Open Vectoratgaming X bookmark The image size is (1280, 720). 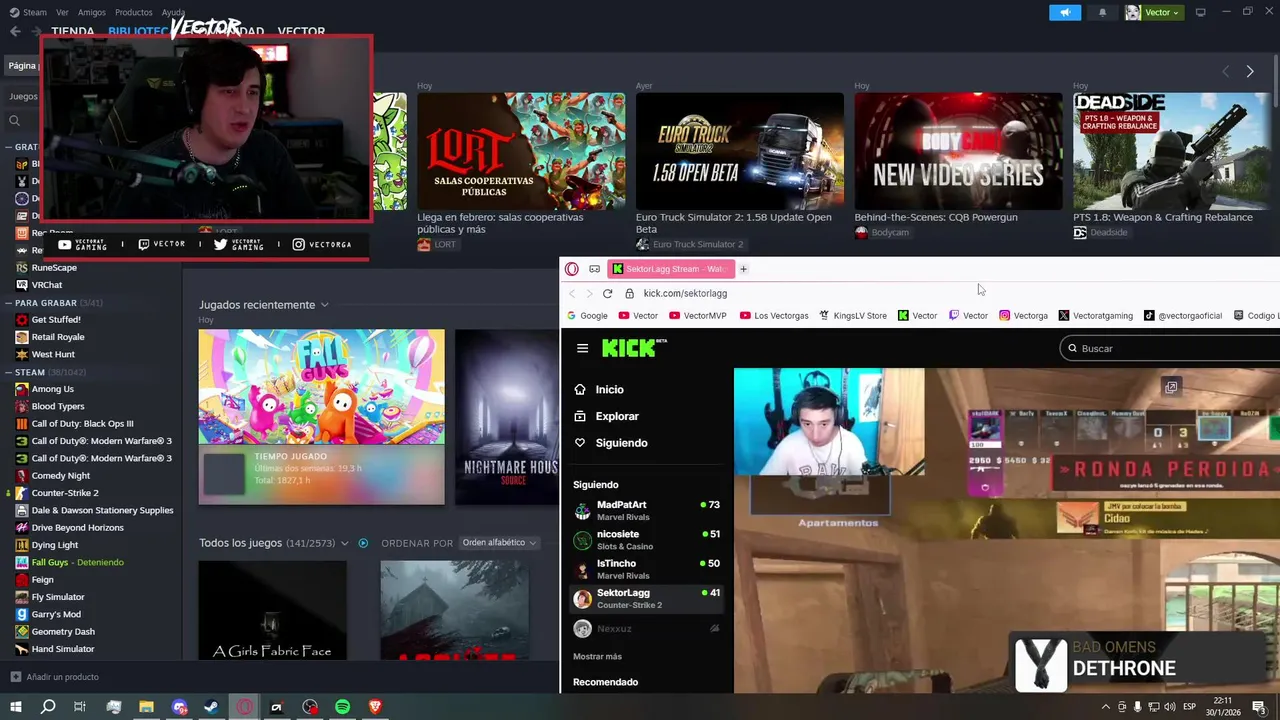coord(1096,316)
